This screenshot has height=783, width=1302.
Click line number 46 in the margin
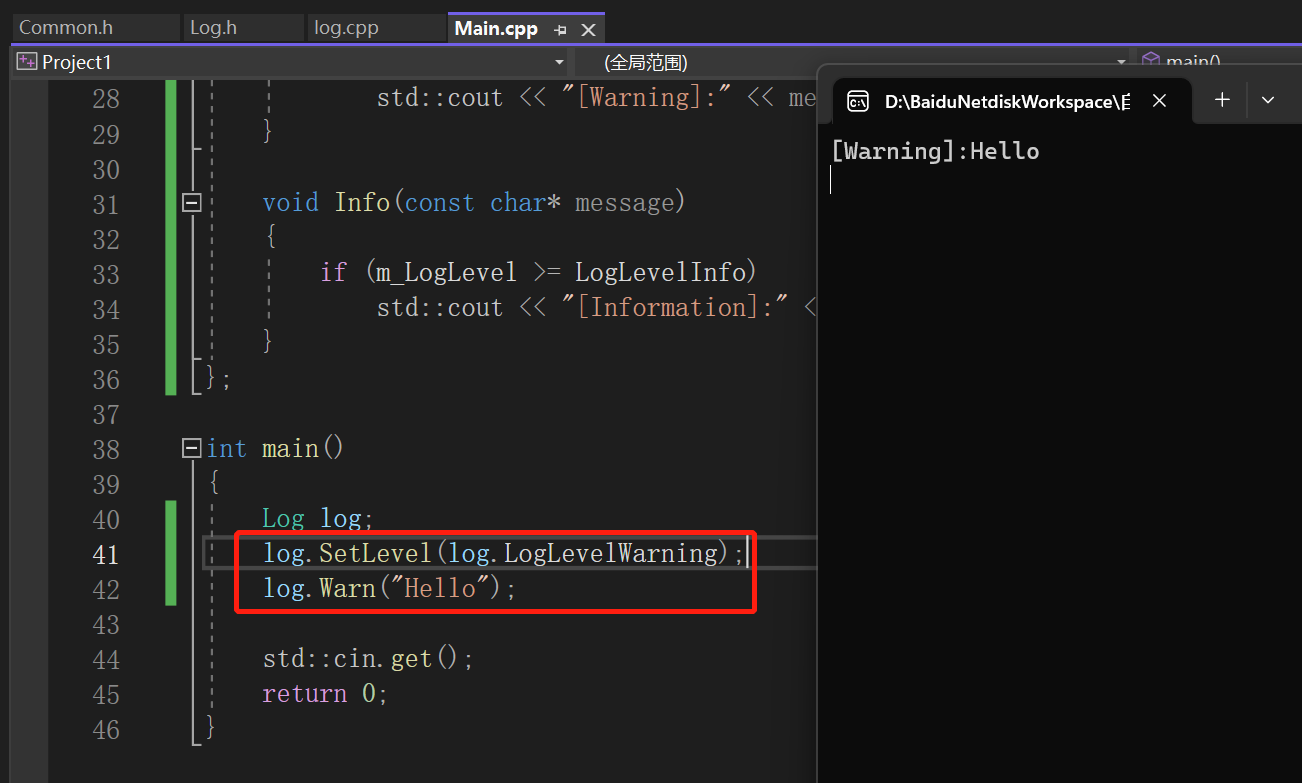(105, 729)
